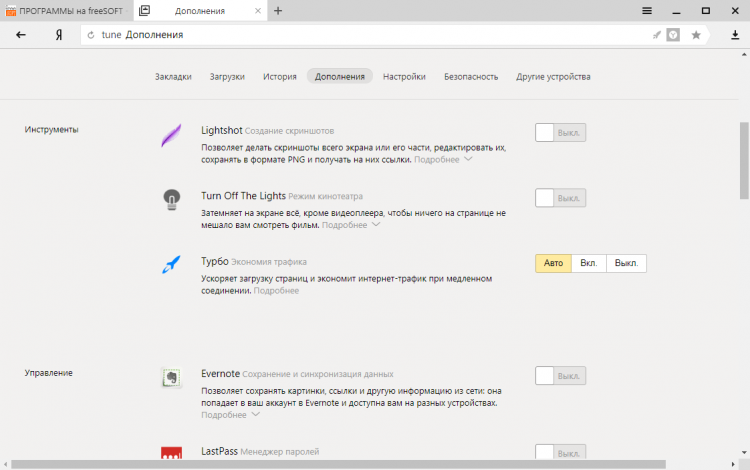
Task: Close the Дополнения tab
Action: [x=258, y=11]
